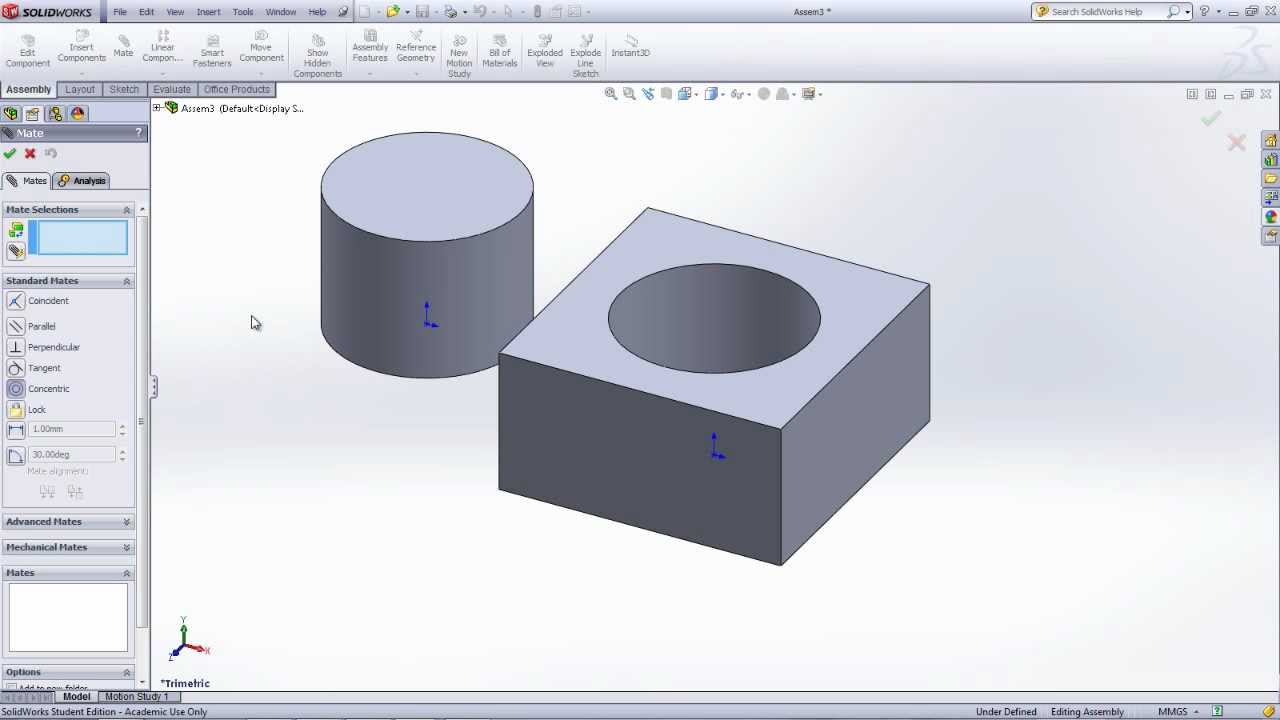Collapse the Options section
The image size is (1280, 720).
tap(127, 672)
